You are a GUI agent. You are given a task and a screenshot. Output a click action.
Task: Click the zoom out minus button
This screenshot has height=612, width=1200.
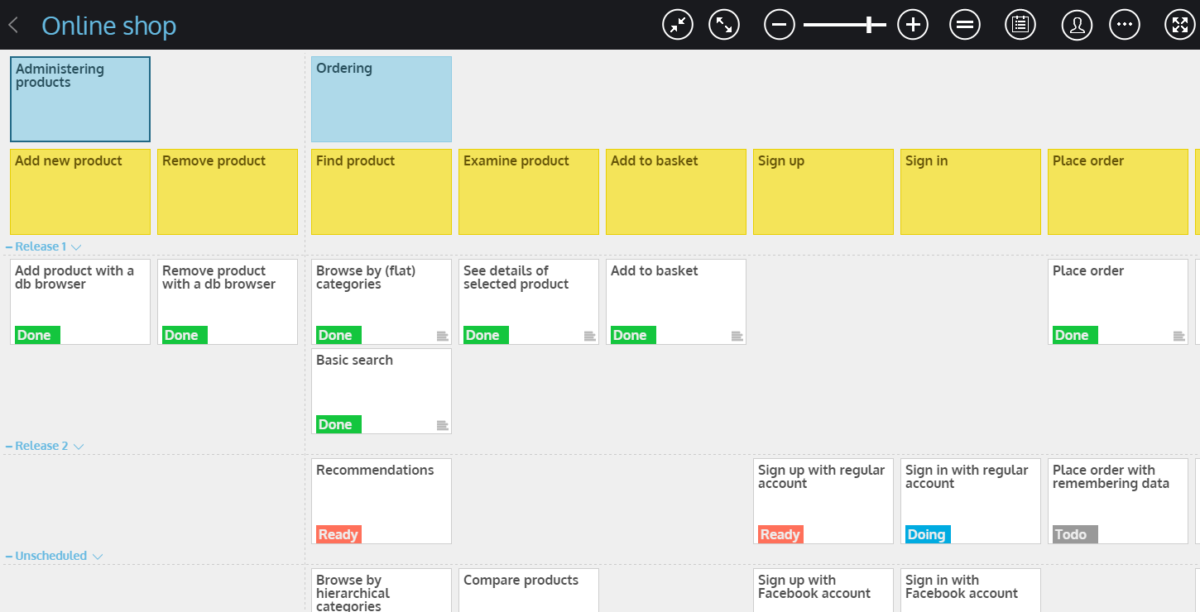pyautogui.click(x=779, y=24)
